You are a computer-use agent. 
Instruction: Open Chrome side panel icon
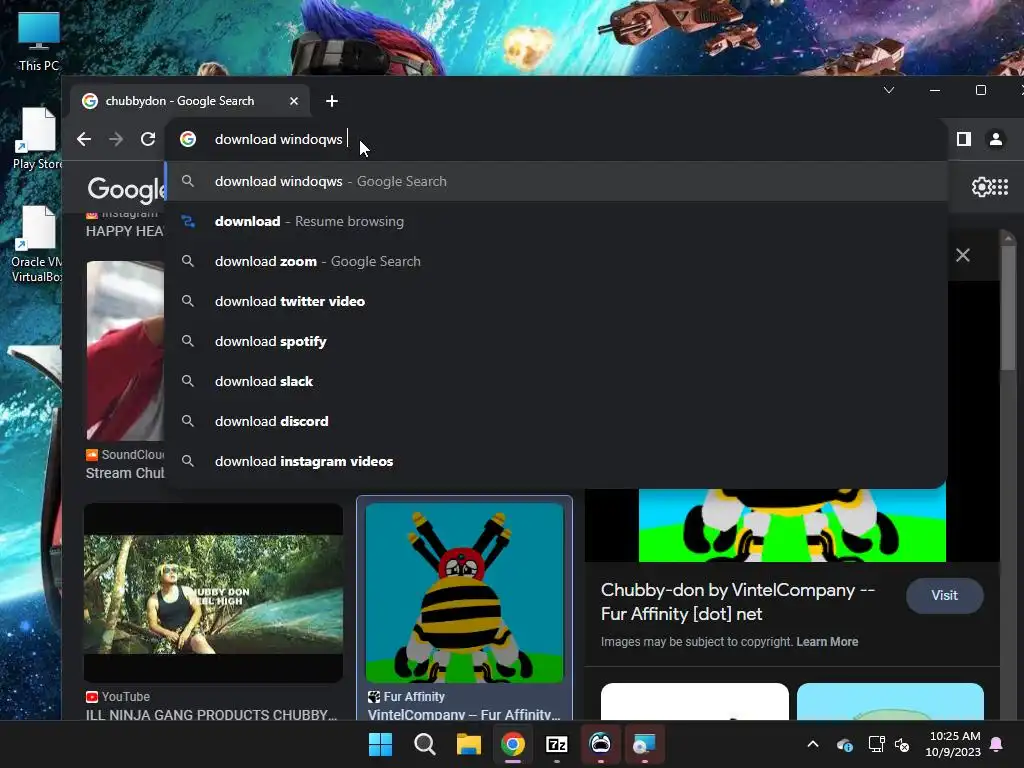point(964,139)
